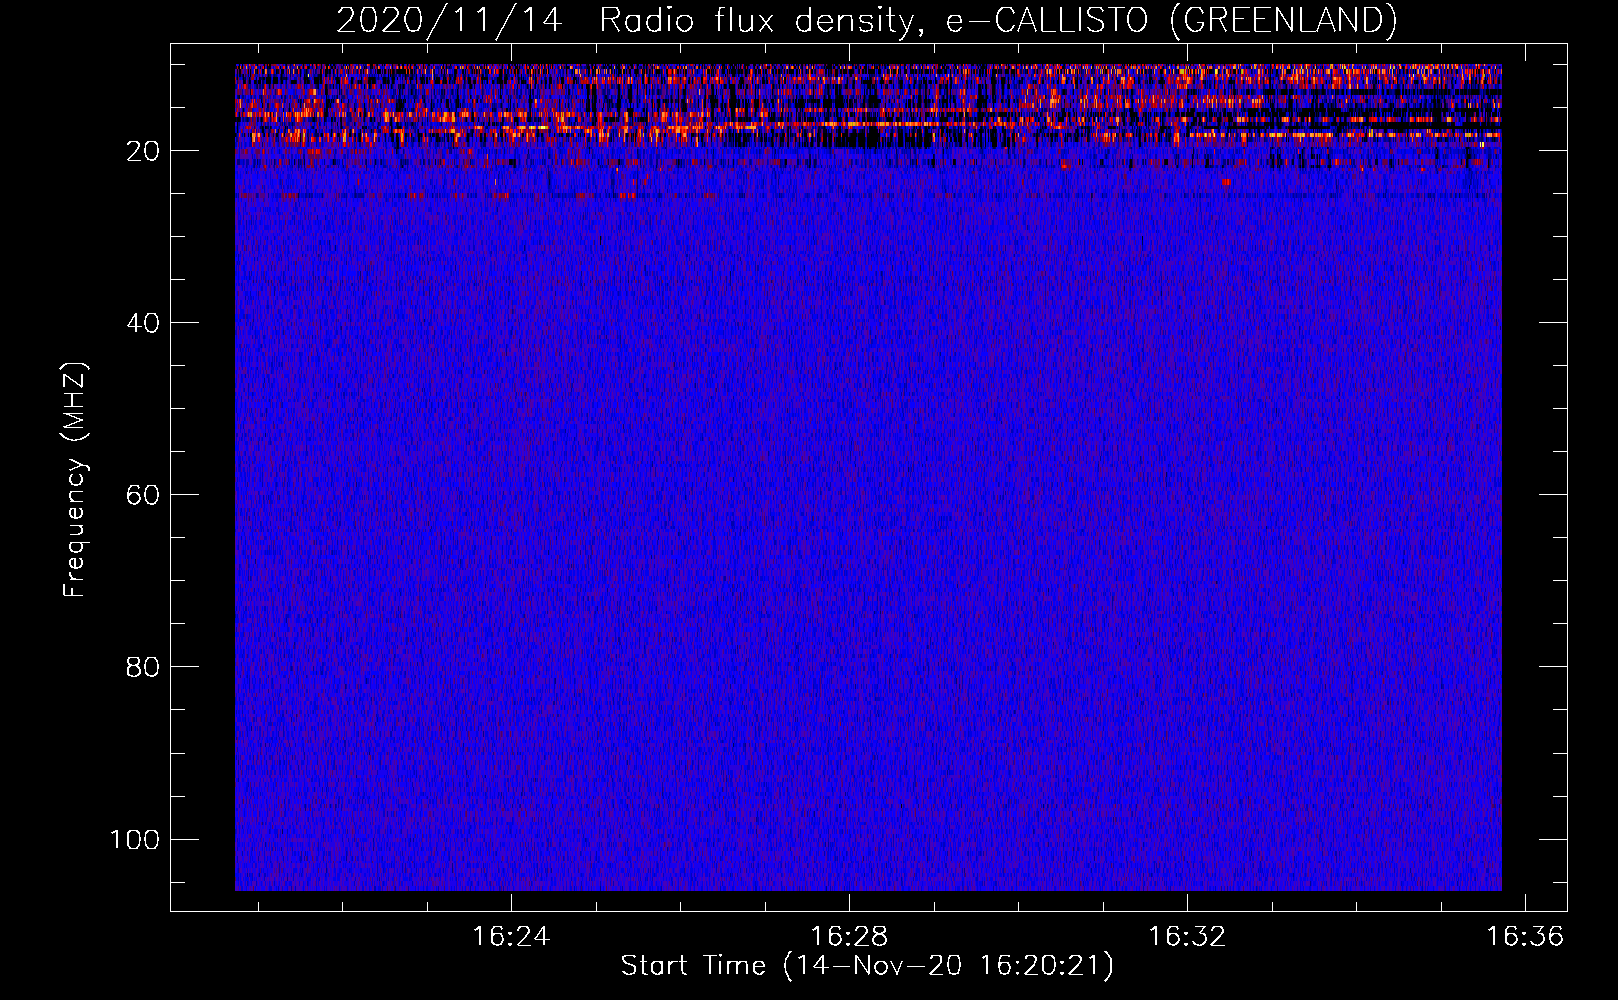Viewport: 1618px width, 1000px height.
Task: Click the date "2020/11/14" in the title
Action: 449,21
